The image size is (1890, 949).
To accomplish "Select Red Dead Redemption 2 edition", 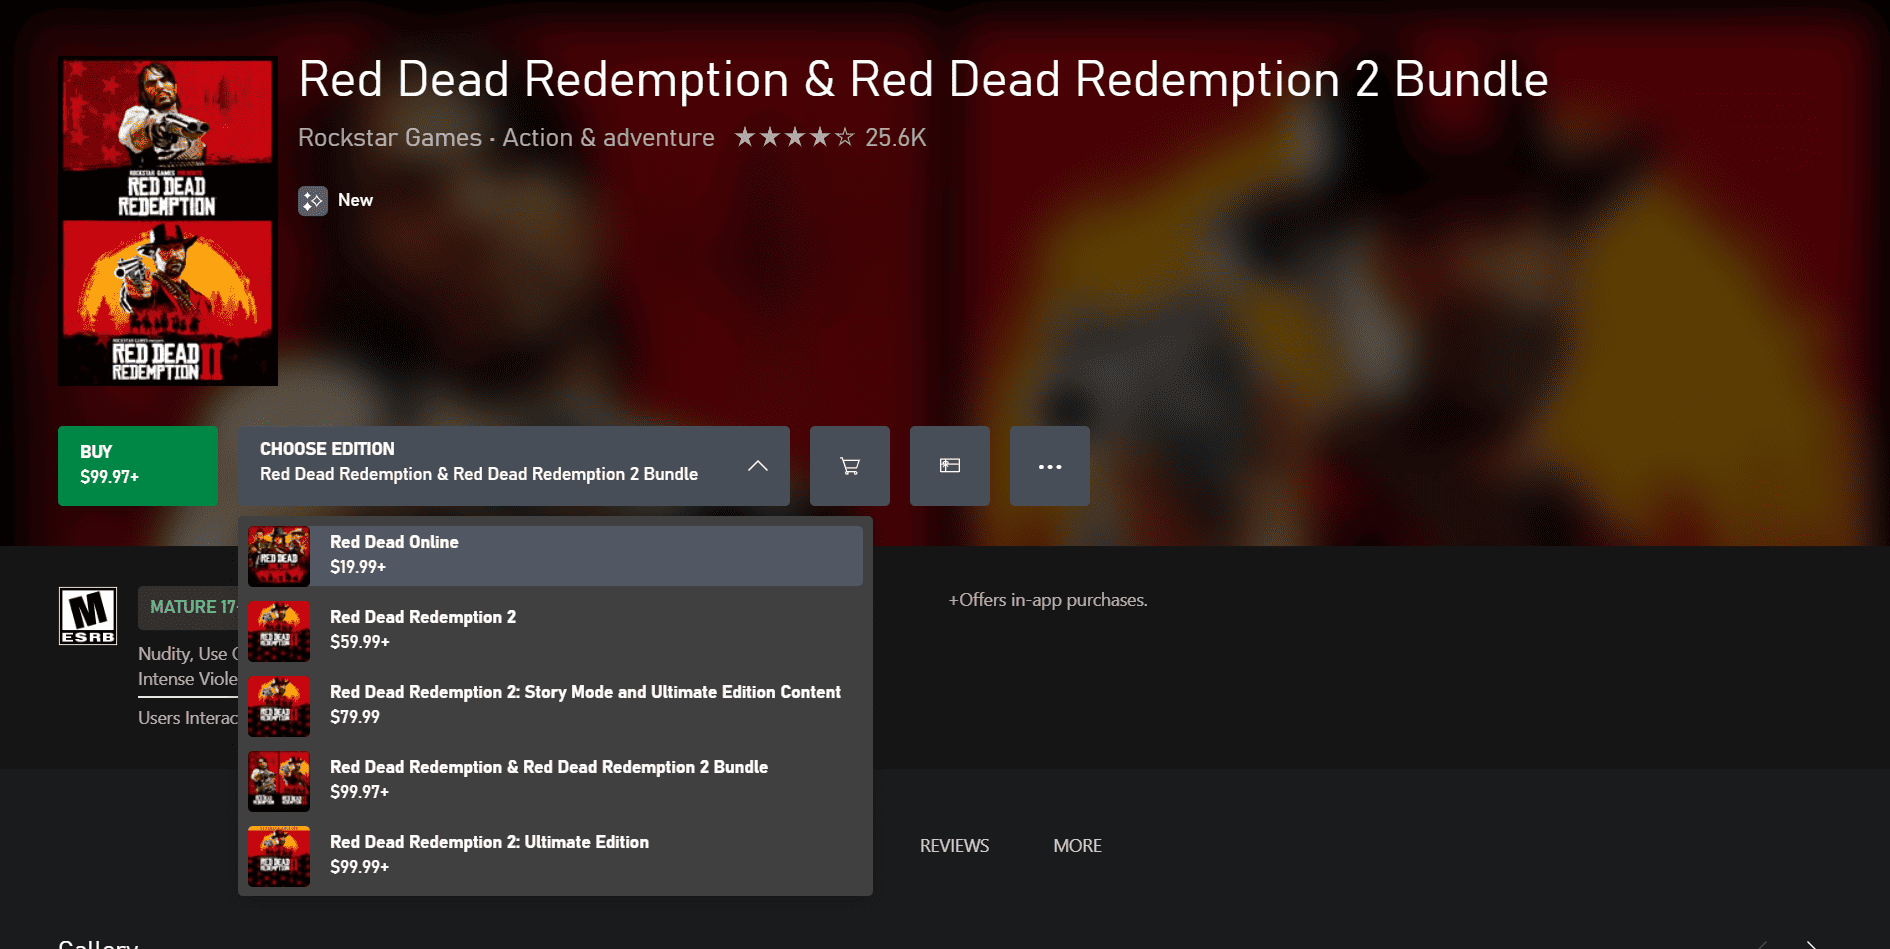I will pyautogui.click(x=555, y=631).
